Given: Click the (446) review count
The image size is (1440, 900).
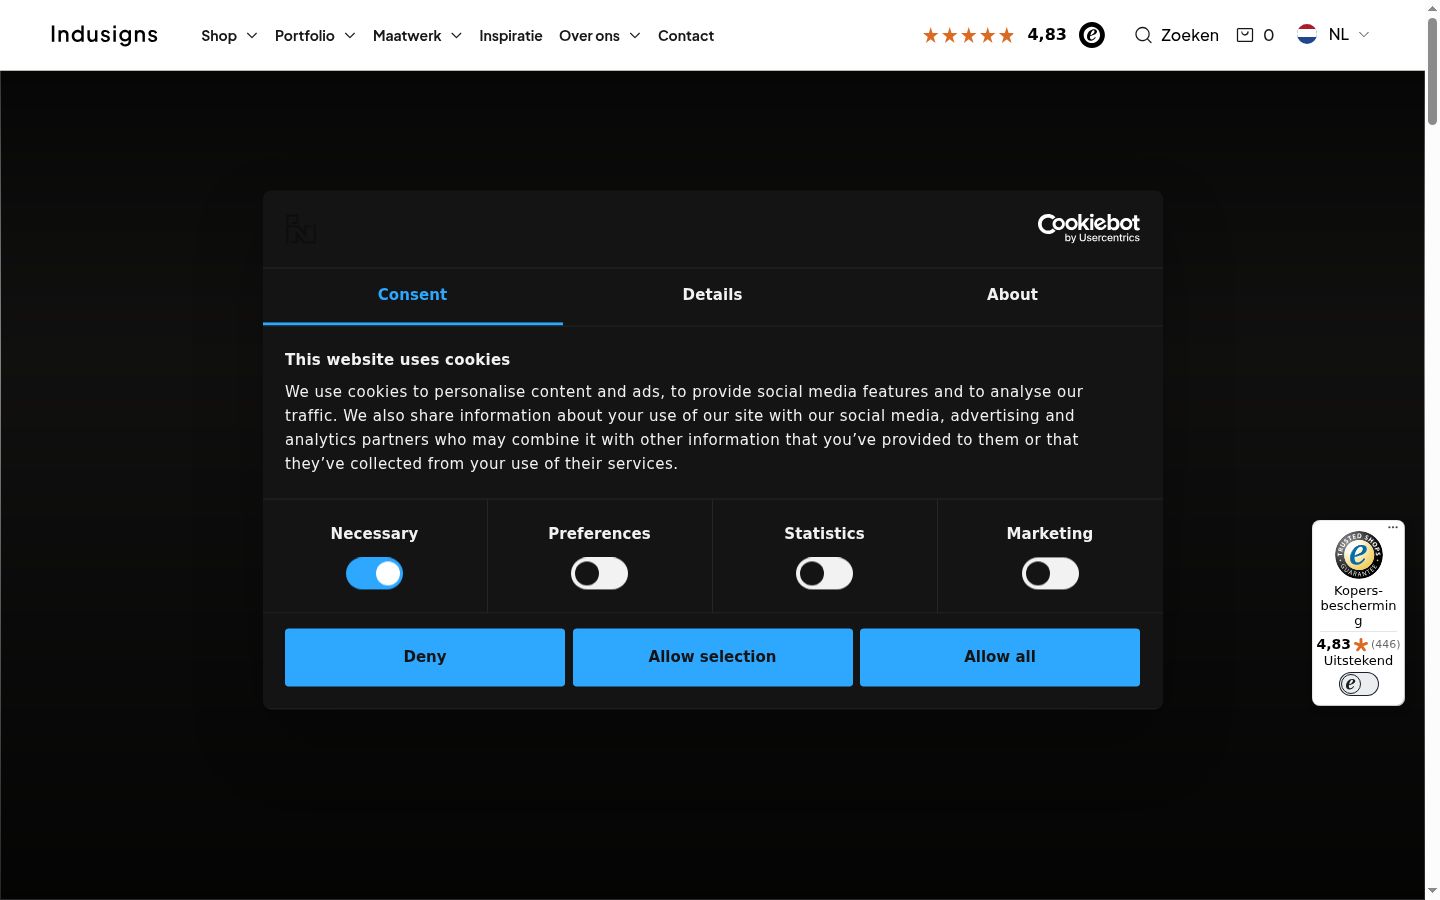Looking at the screenshot, I should pyautogui.click(x=1385, y=645).
